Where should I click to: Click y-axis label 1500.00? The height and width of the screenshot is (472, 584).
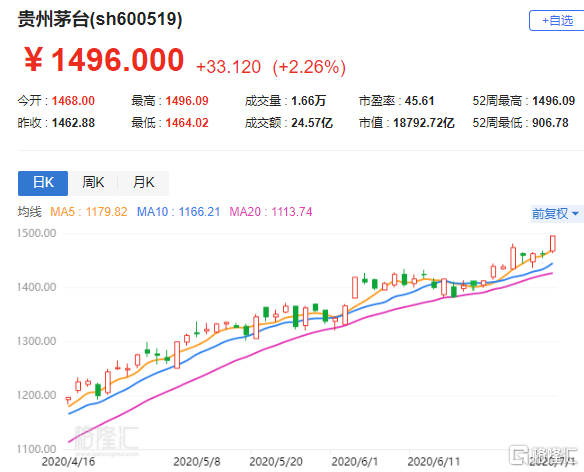(x=36, y=233)
